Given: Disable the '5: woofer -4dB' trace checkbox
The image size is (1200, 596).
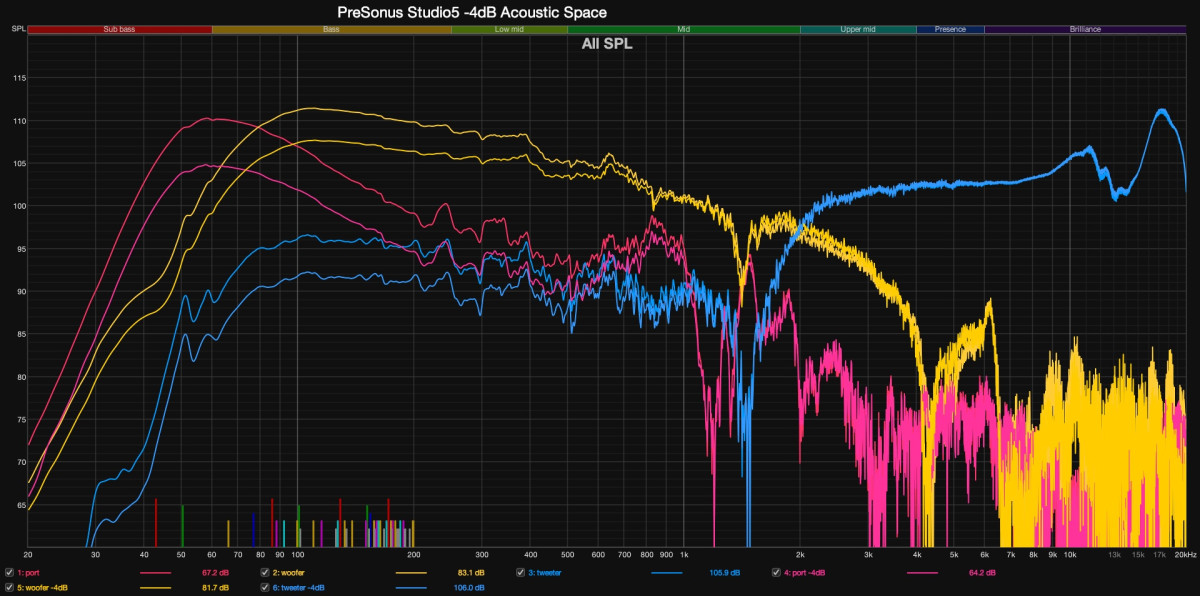Looking at the screenshot, I should coord(9,587).
